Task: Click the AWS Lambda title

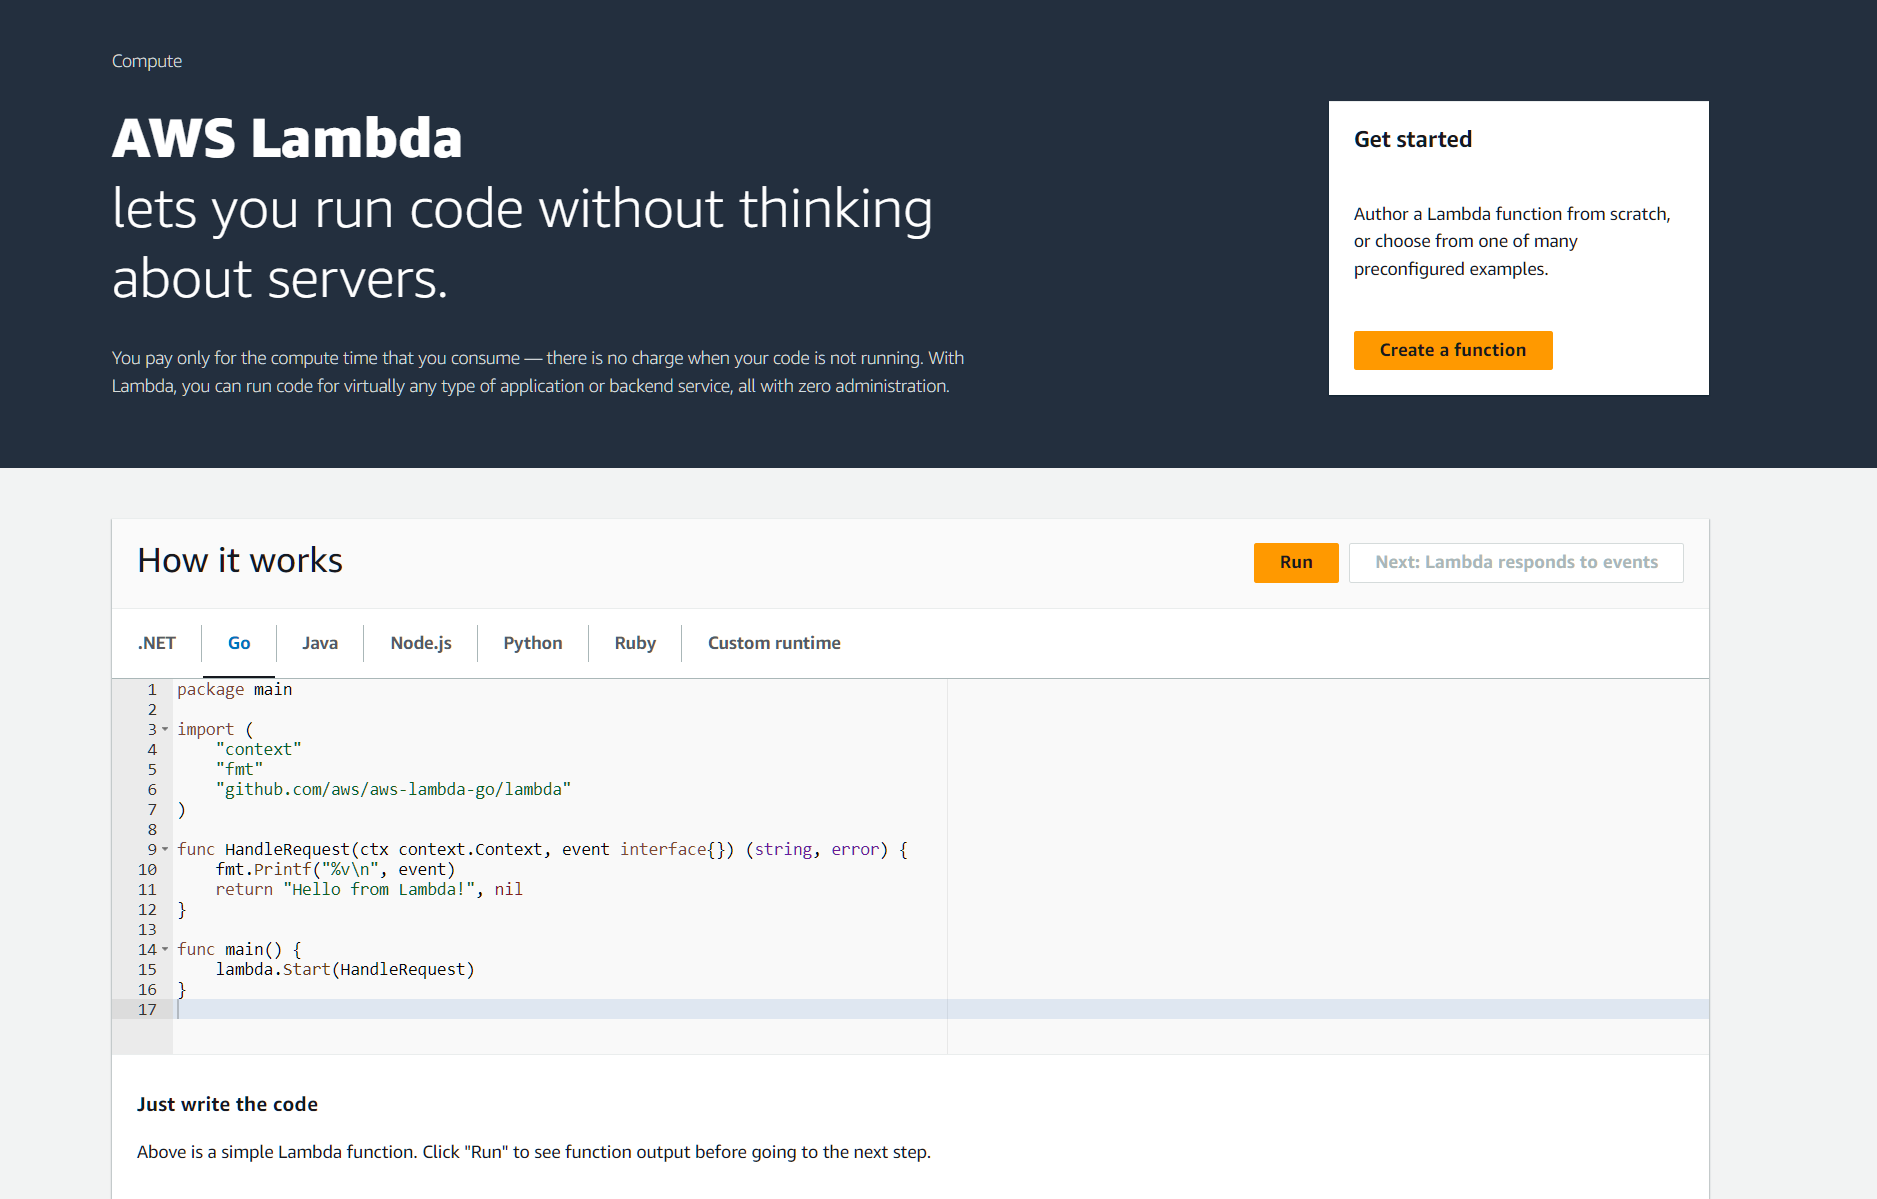Action: click(x=287, y=137)
